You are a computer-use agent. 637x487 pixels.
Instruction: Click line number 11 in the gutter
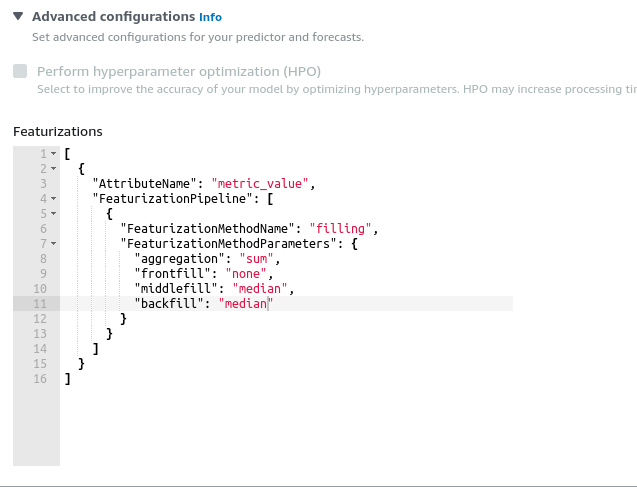point(41,304)
